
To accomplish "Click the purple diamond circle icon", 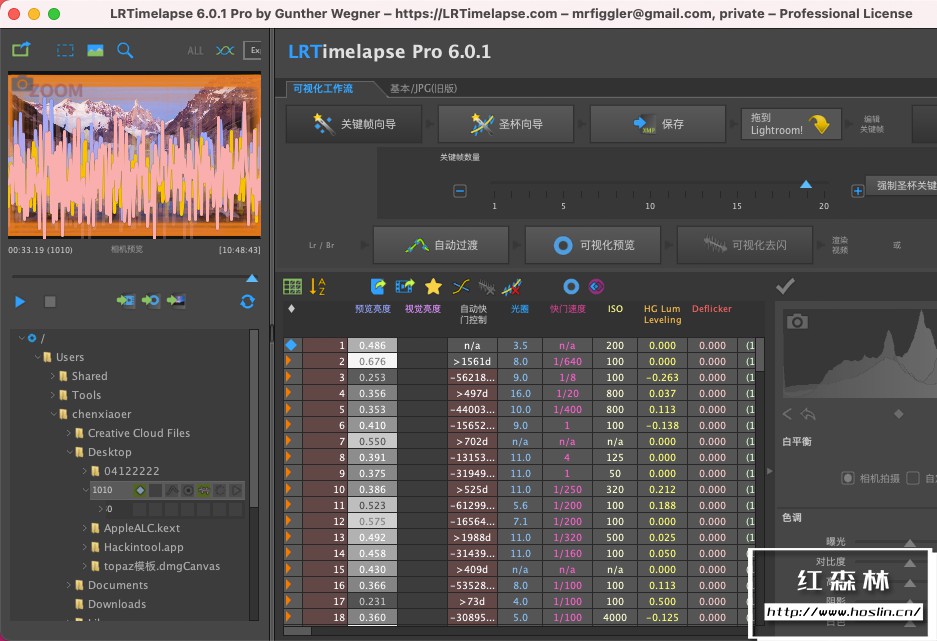I will click(x=596, y=287).
